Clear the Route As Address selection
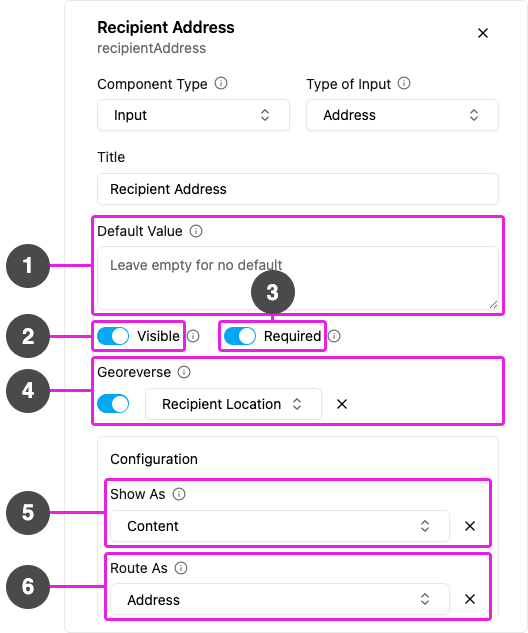Screen dimensions: 528x633 tap(470, 599)
